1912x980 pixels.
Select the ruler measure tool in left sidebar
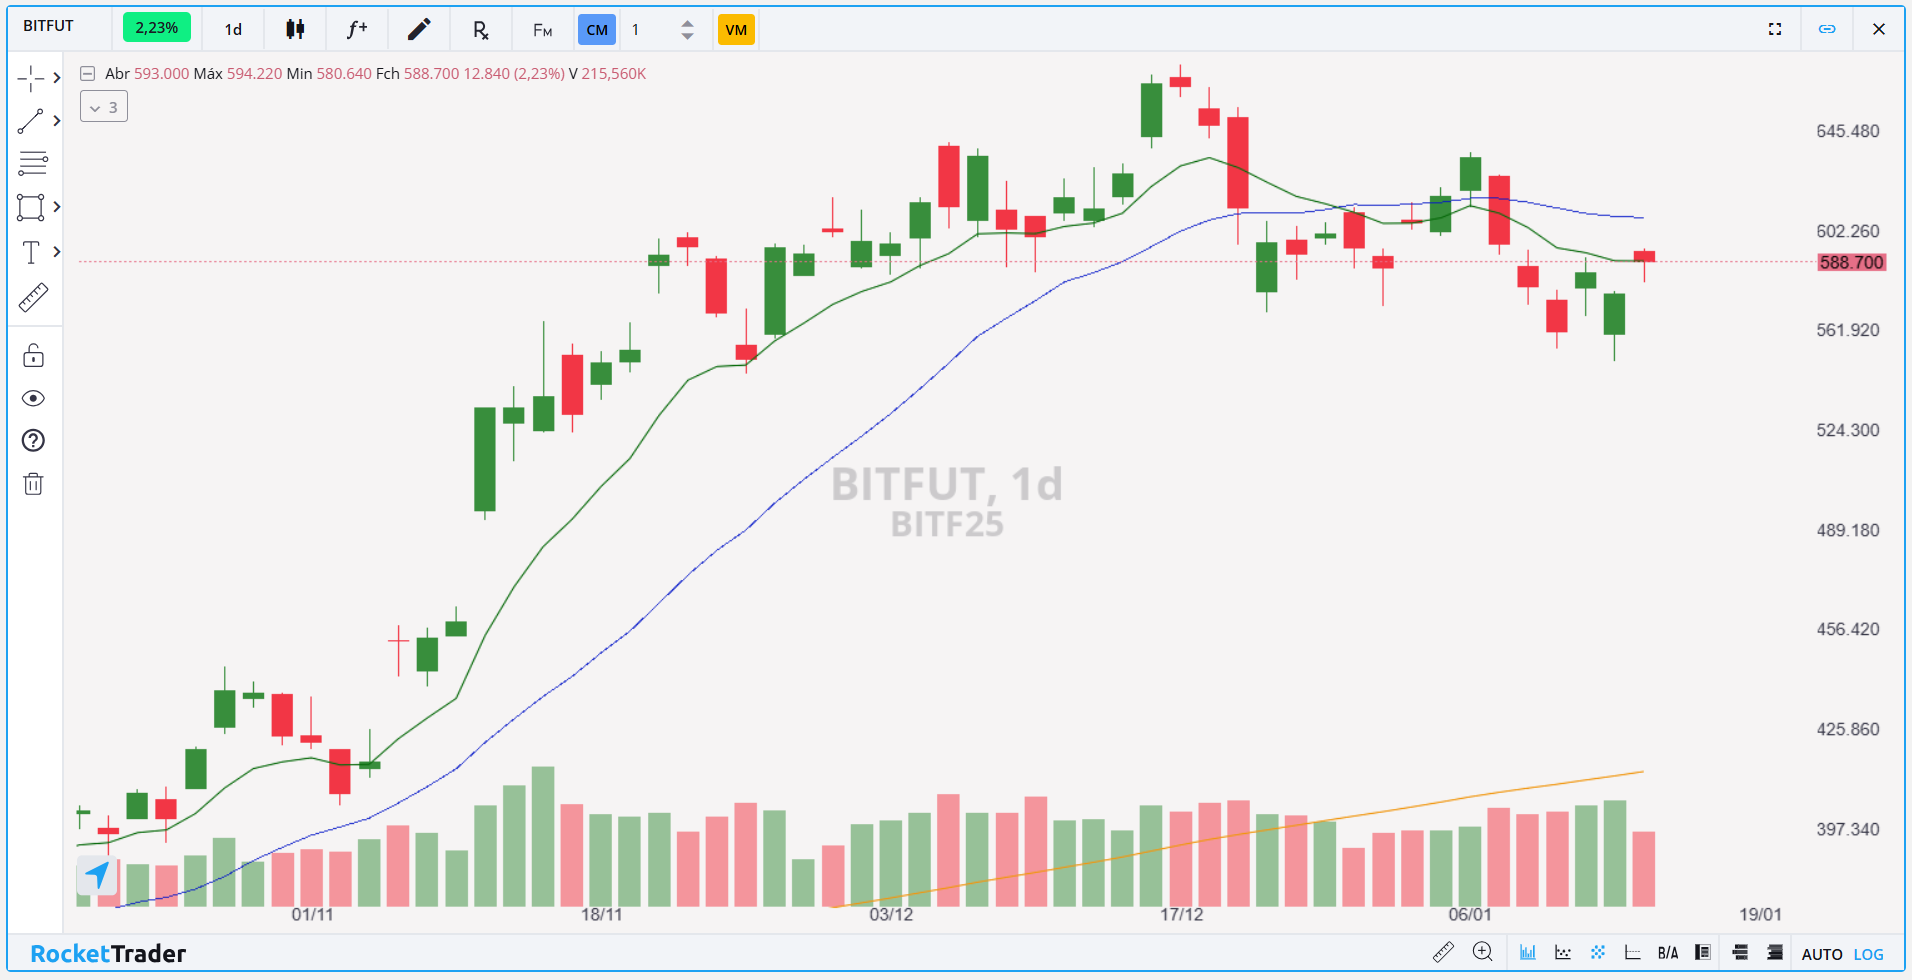(x=33, y=297)
